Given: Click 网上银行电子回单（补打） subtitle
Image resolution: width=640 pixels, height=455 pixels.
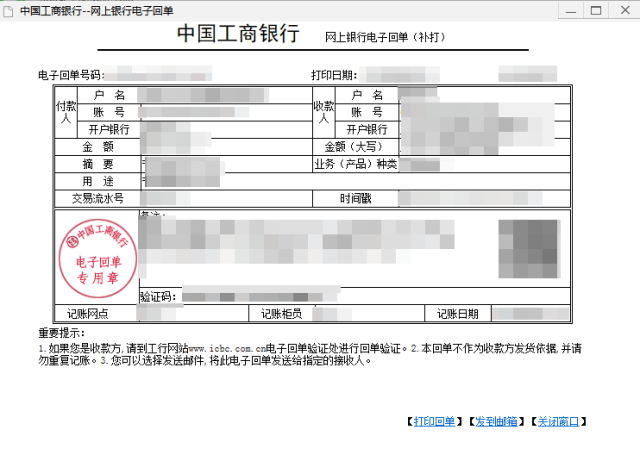Looking at the screenshot, I should coord(385,37).
